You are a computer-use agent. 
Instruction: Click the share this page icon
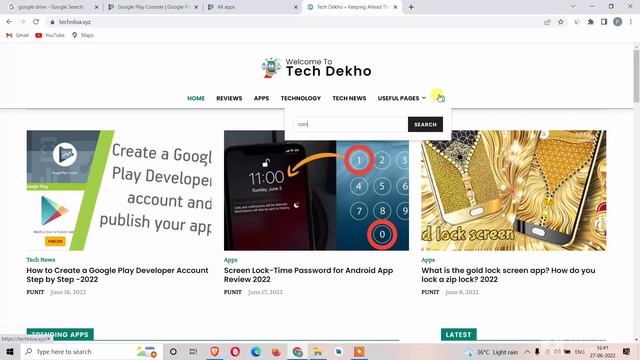click(x=547, y=22)
